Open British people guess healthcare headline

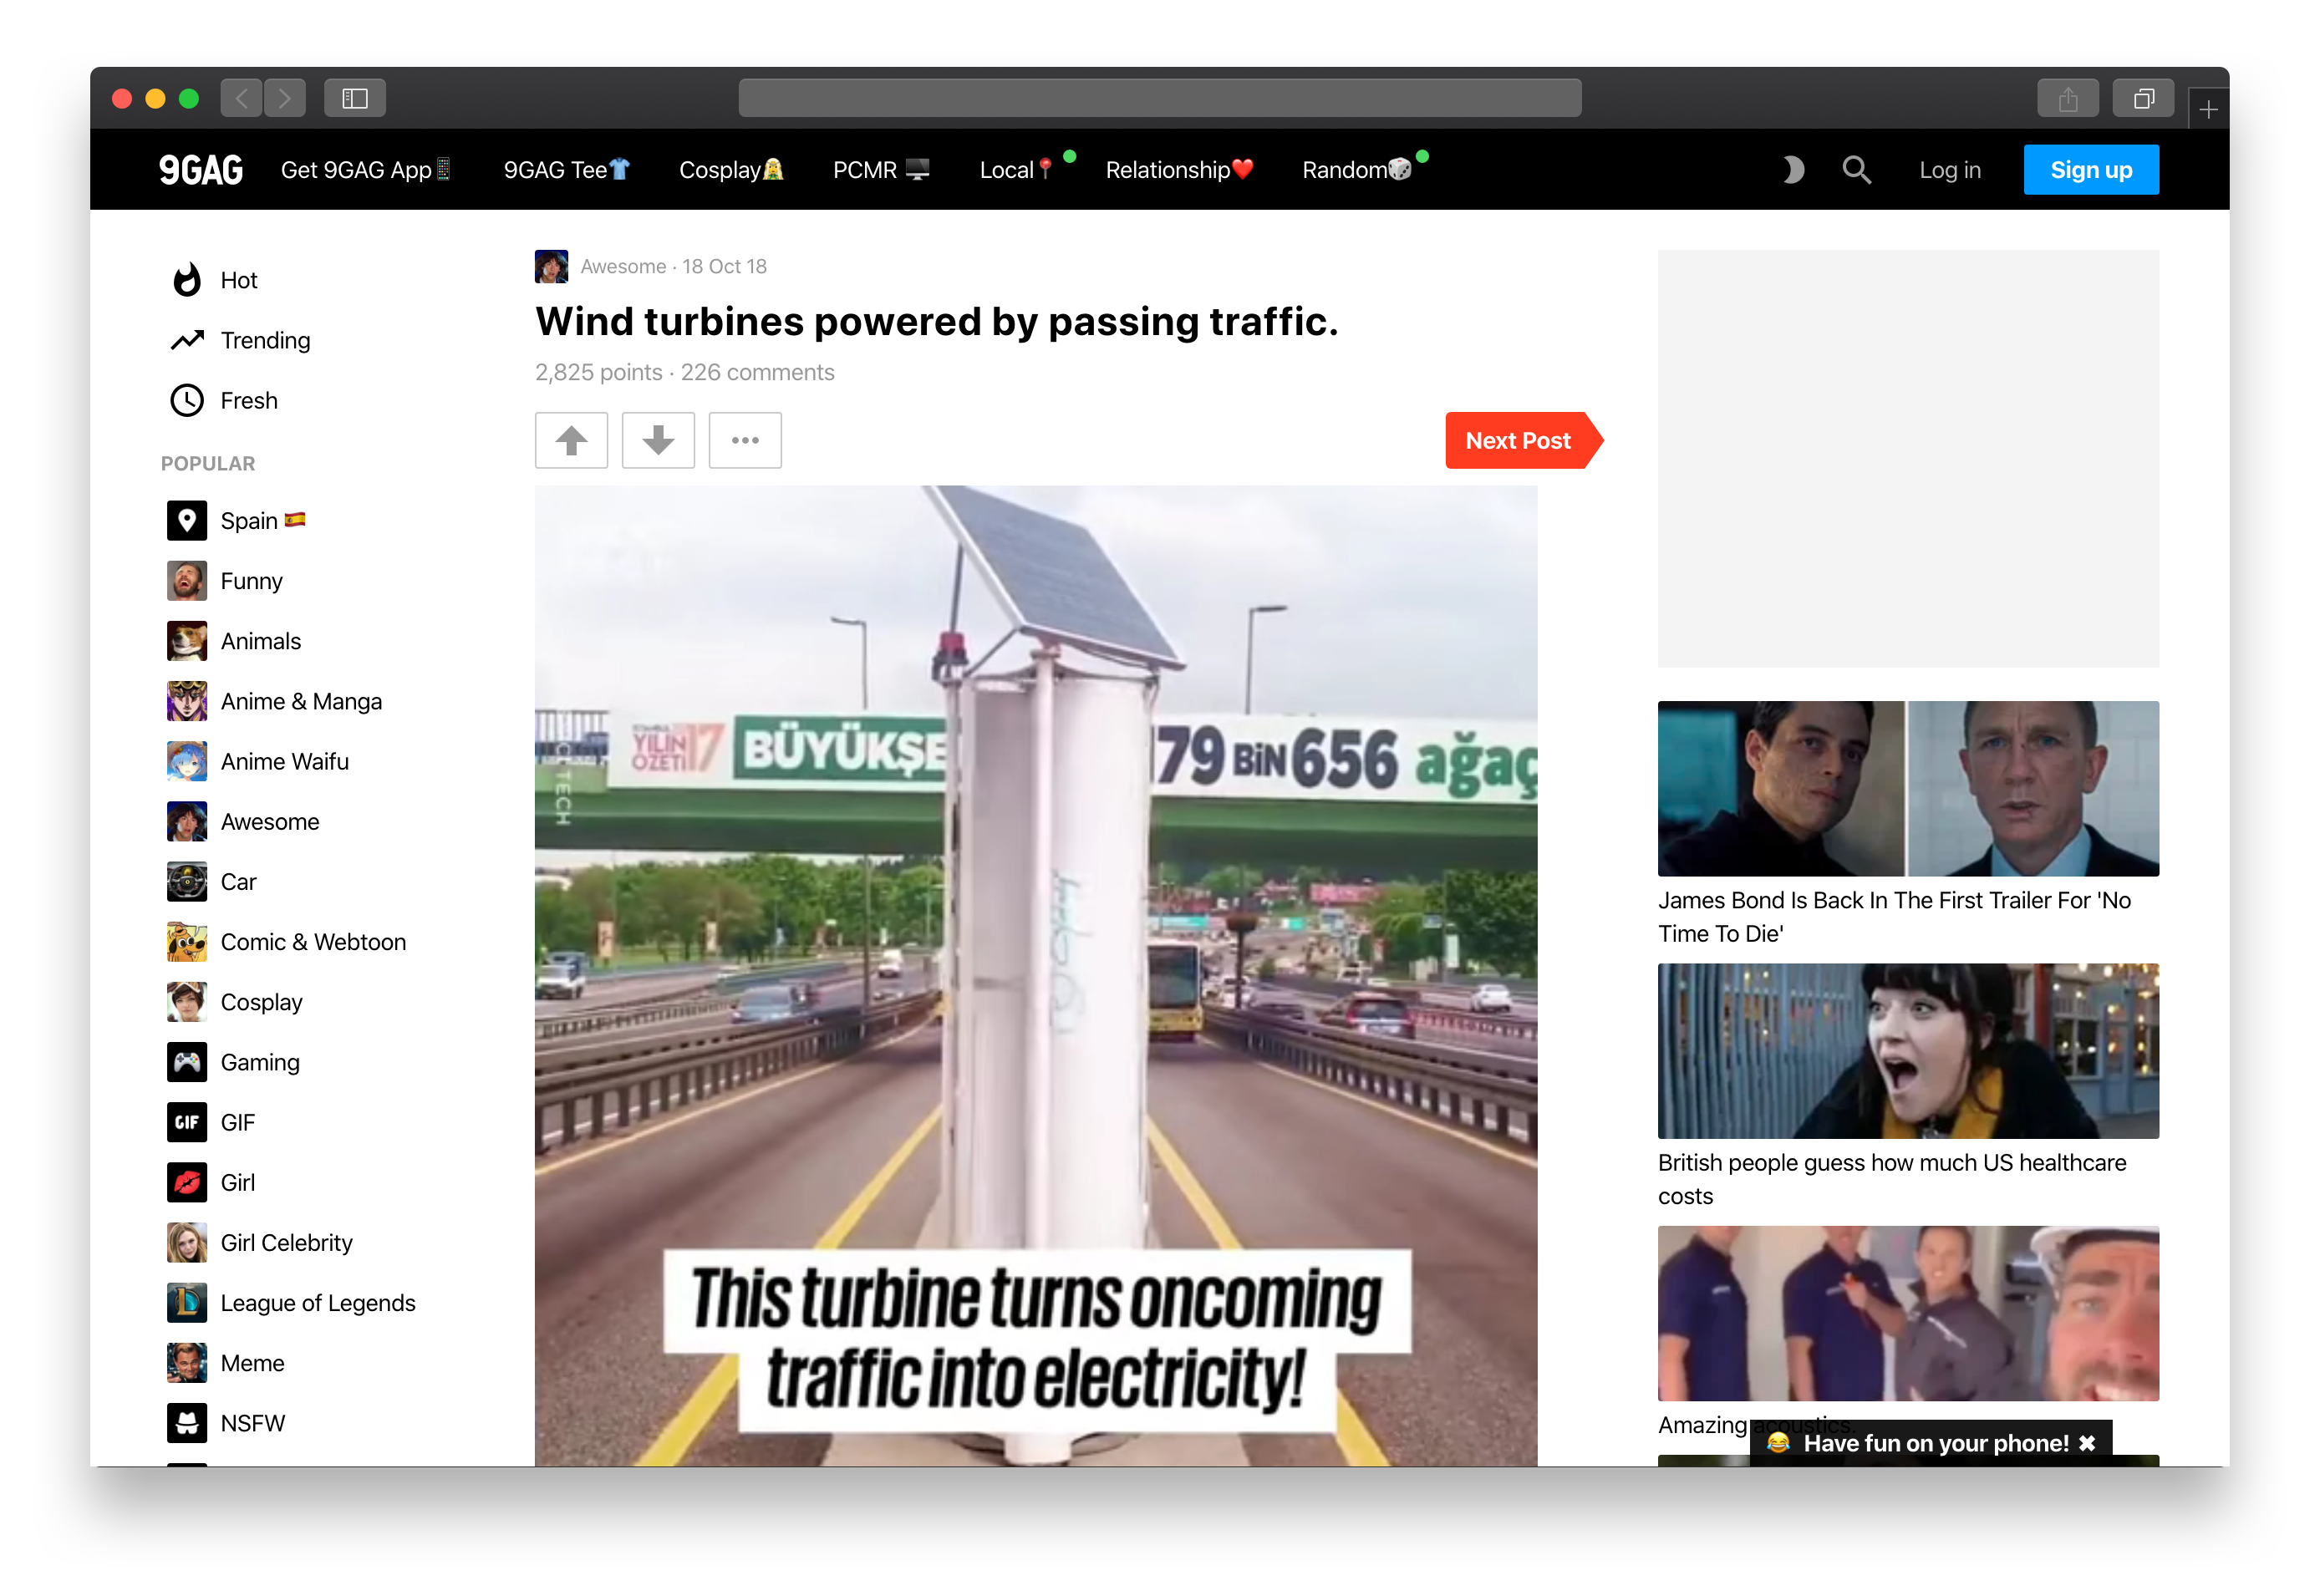point(1892,1179)
